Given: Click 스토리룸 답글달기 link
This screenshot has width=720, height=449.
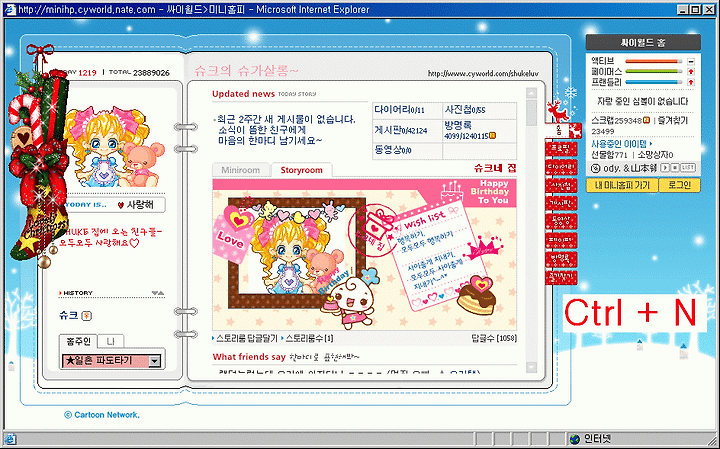Looking at the screenshot, I should click(247, 338).
